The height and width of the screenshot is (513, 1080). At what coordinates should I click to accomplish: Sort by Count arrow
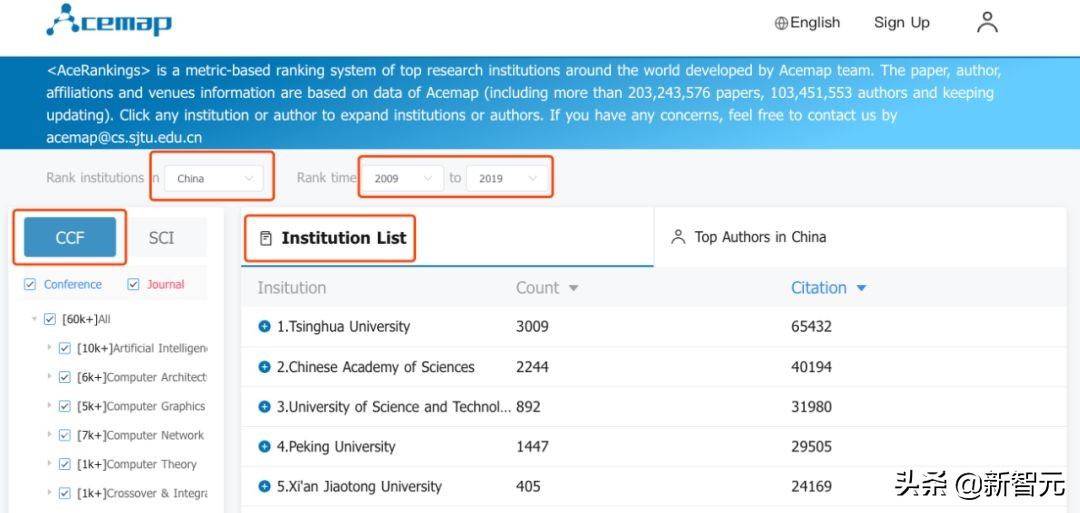pos(573,289)
